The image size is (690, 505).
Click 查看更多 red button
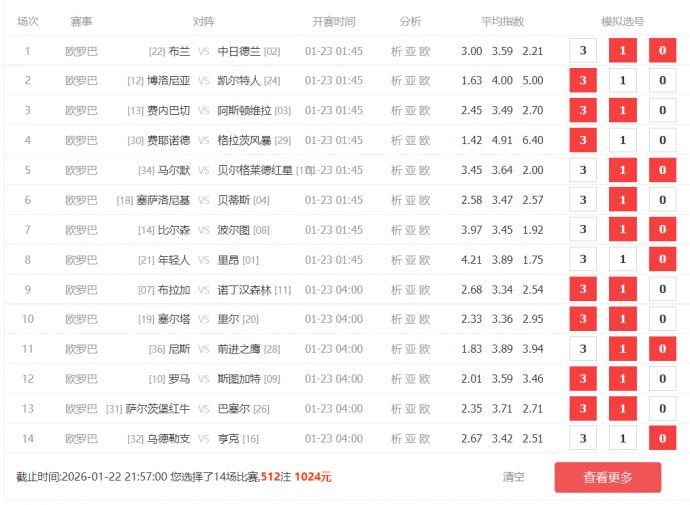pyautogui.click(x=607, y=477)
